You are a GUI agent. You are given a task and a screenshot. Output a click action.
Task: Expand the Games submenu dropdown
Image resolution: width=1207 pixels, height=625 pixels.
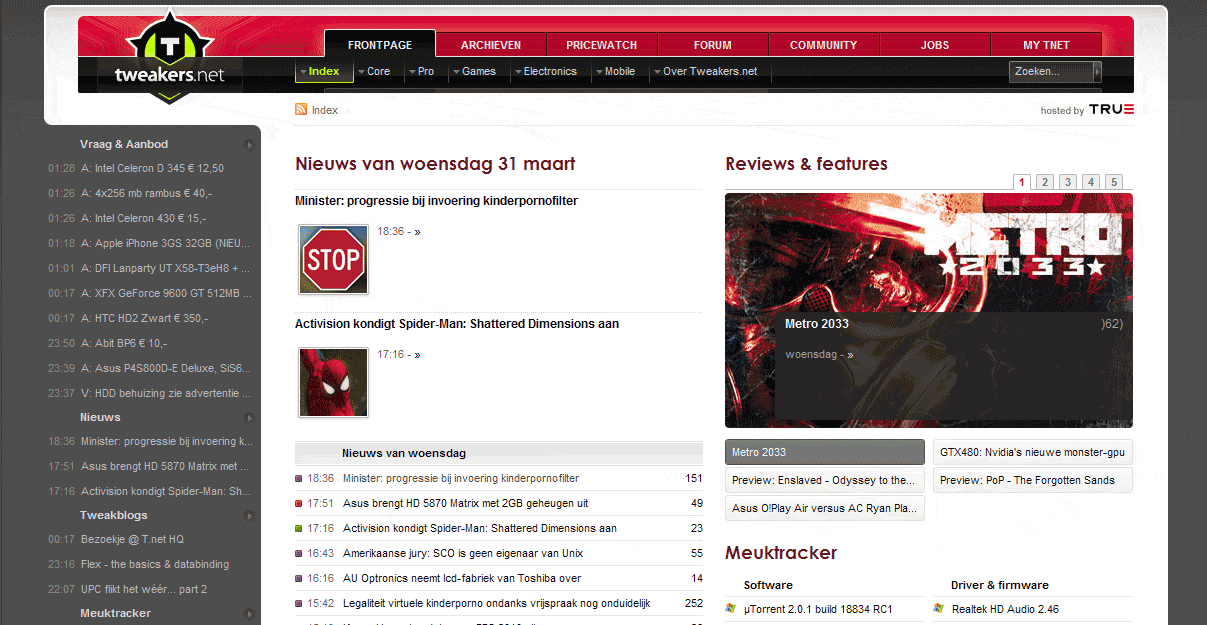point(456,72)
